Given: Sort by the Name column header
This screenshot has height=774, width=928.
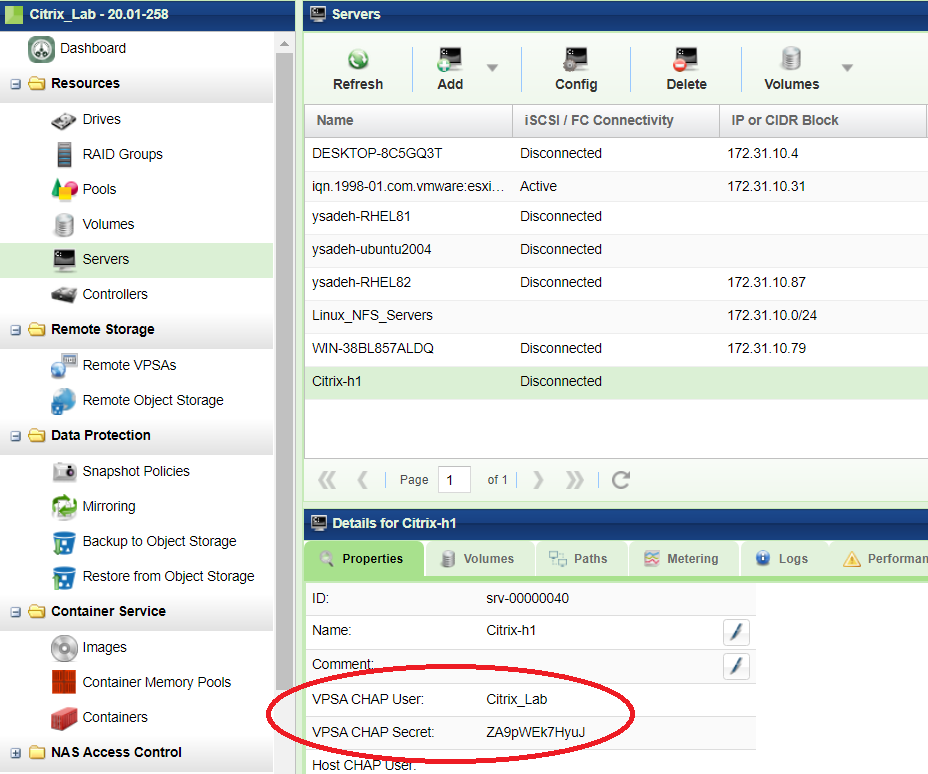Looking at the screenshot, I should (x=408, y=121).
